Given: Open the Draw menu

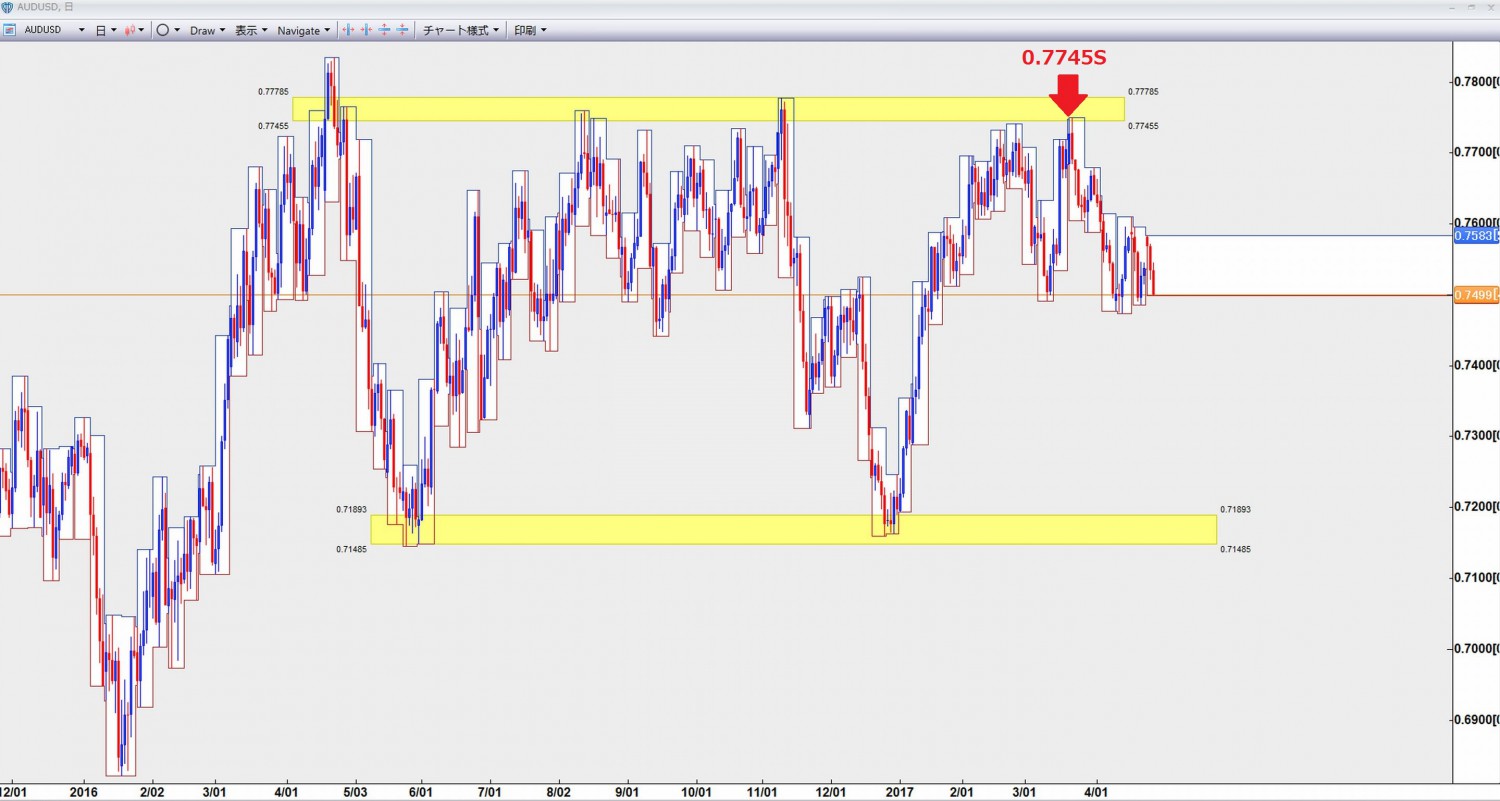Looking at the screenshot, I should click(207, 30).
